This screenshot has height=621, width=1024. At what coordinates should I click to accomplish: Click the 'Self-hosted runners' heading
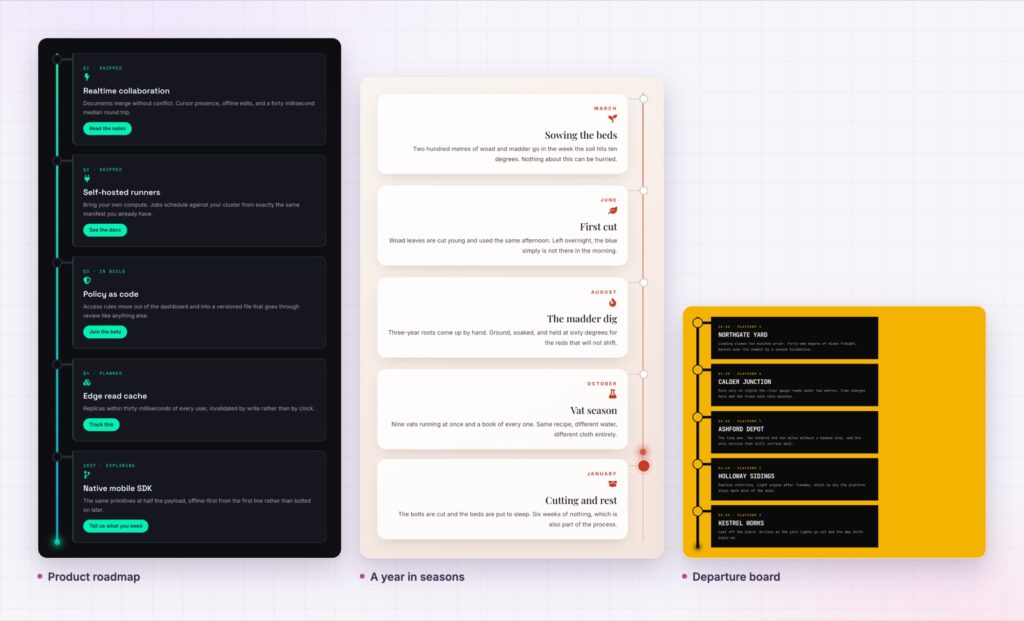pos(121,192)
